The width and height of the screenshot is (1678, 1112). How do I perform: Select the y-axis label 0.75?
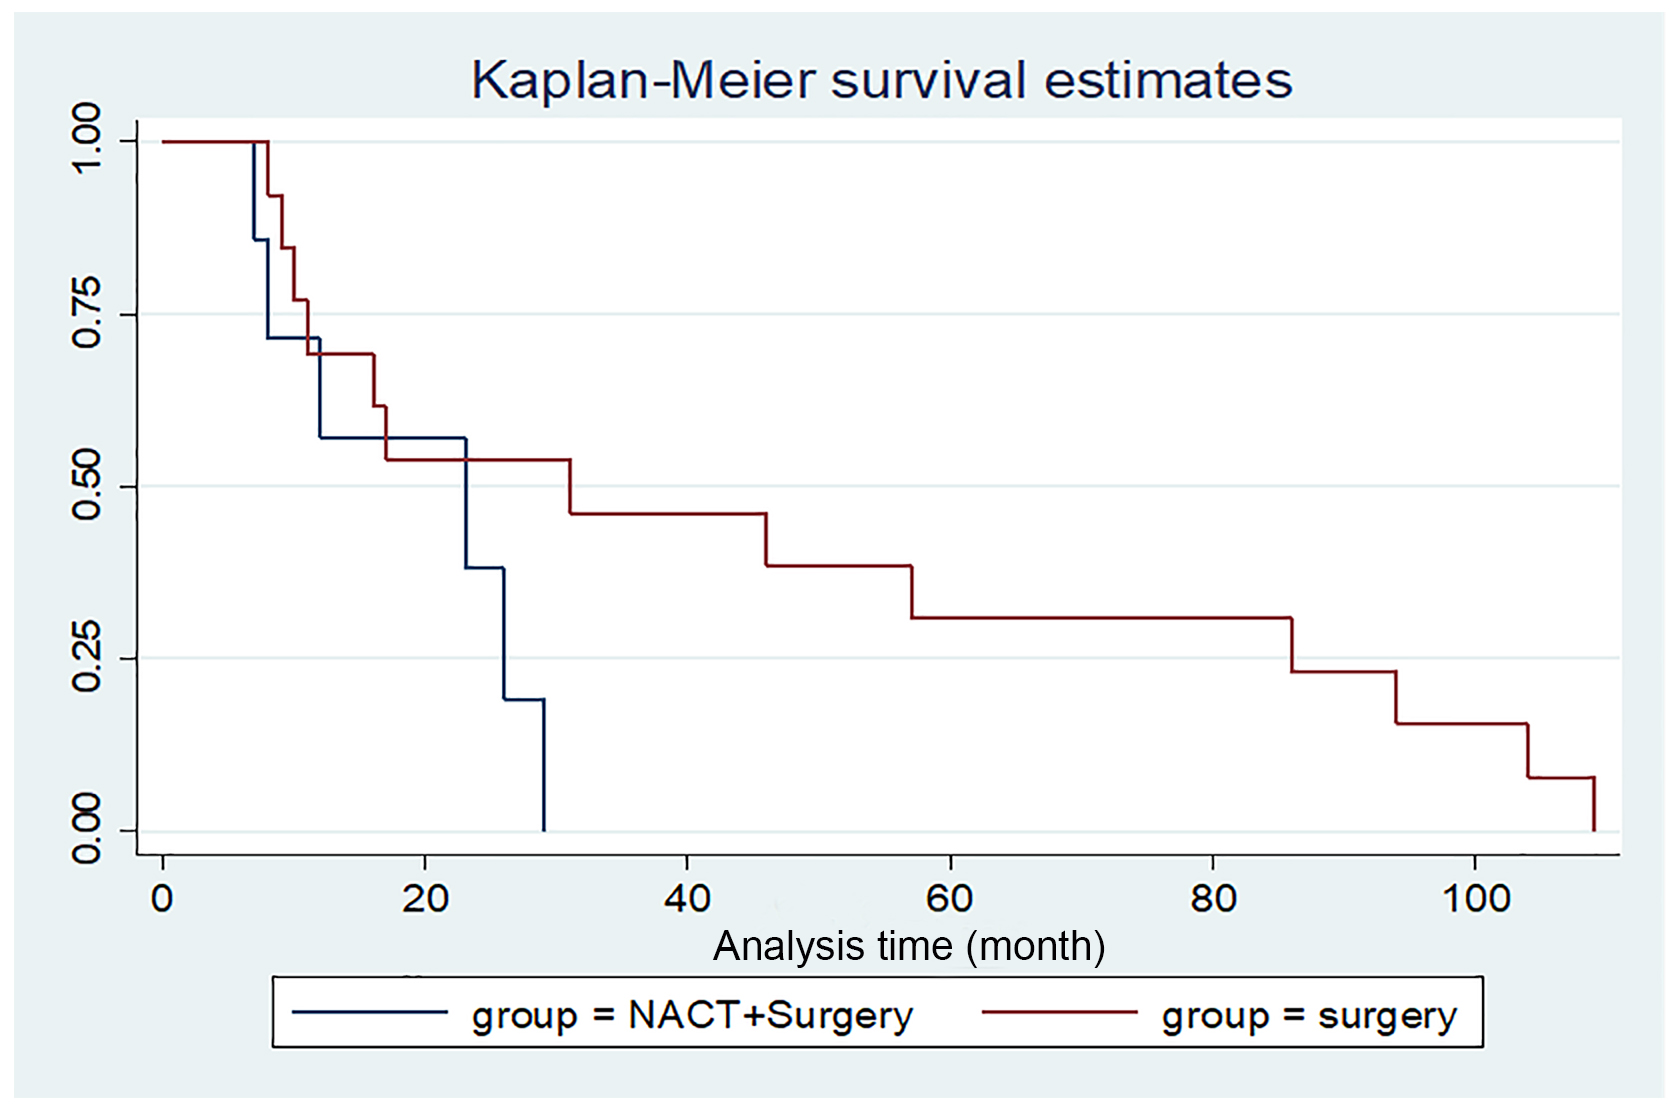[x=87, y=313]
